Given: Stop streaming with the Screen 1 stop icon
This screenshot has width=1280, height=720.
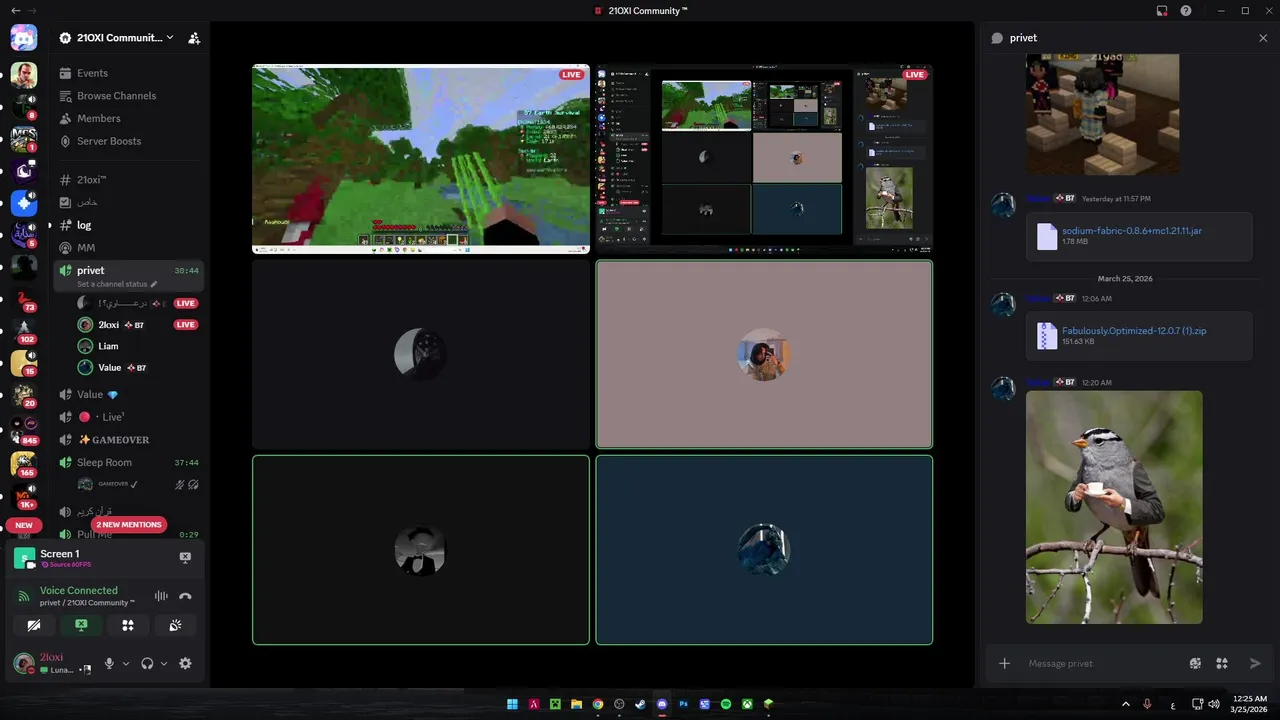Looking at the screenshot, I should tap(185, 558).
